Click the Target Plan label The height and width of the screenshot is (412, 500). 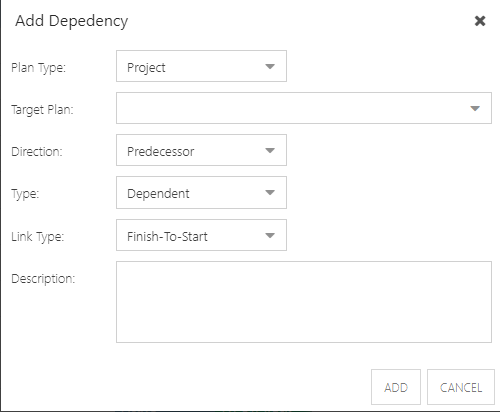(42, 110)
